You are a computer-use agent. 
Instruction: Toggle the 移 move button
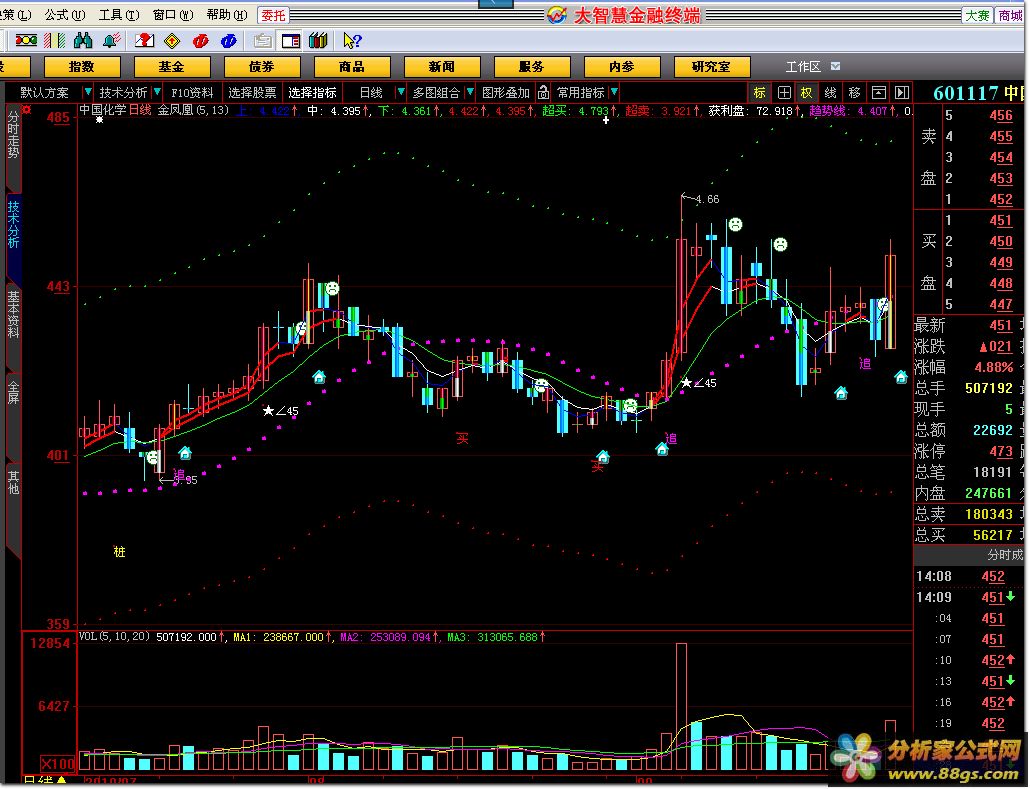(854, 93)
